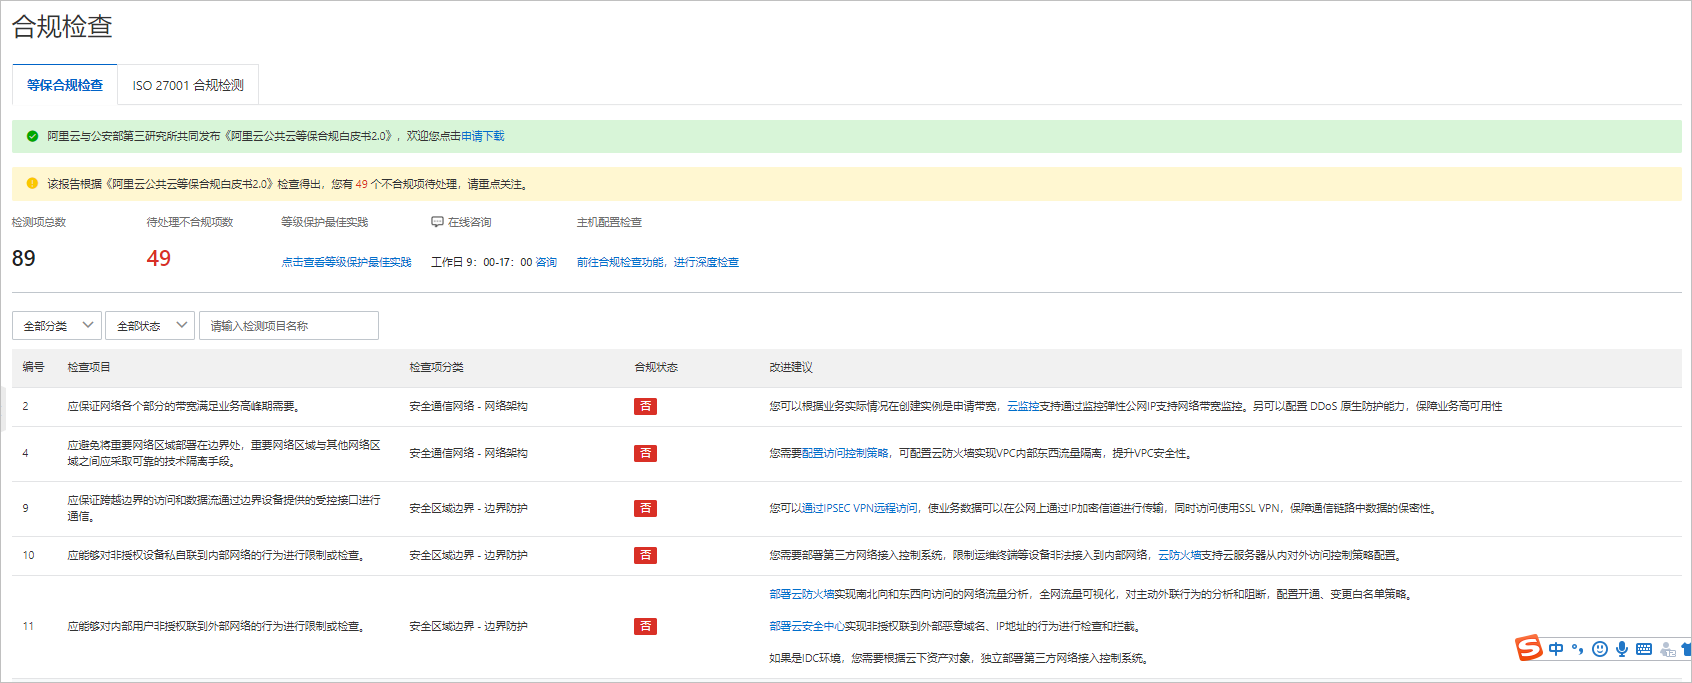Image resolution: width=1692 pixels, height=683 pixels.
Task: Click the 否 status badge in row 4
Action: 645,453
